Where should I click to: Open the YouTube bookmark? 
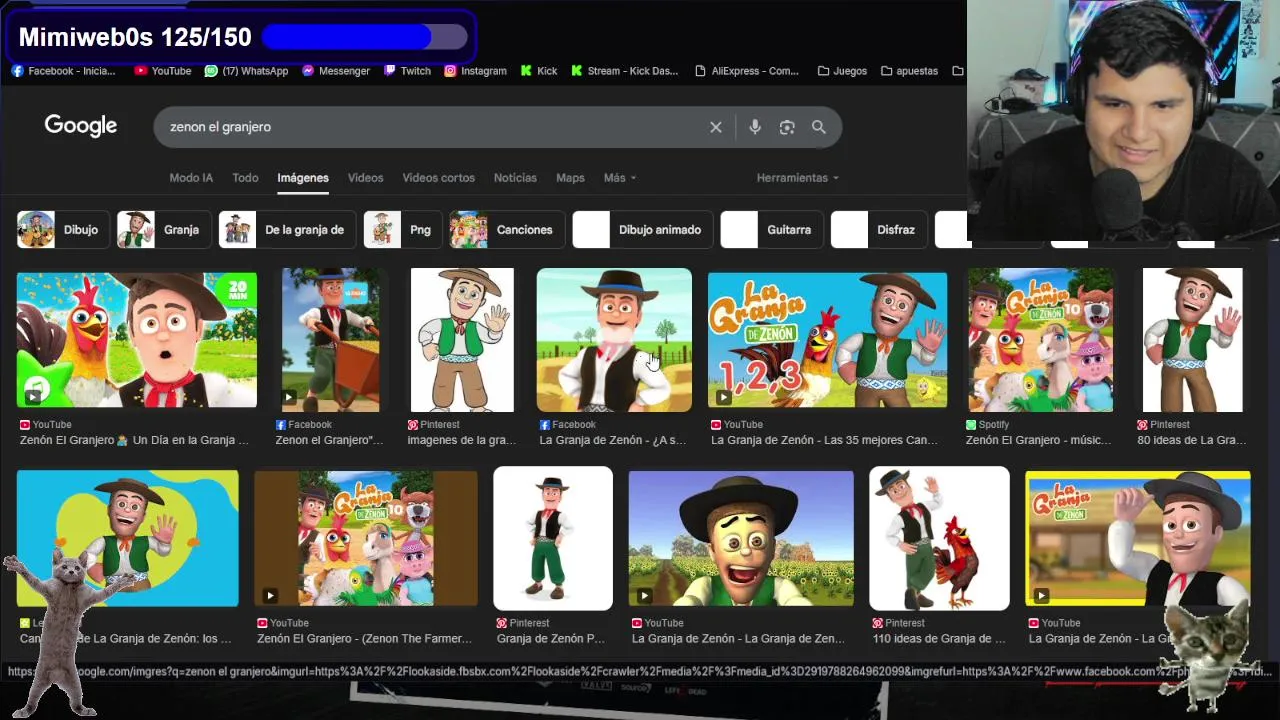coord(163,71)
